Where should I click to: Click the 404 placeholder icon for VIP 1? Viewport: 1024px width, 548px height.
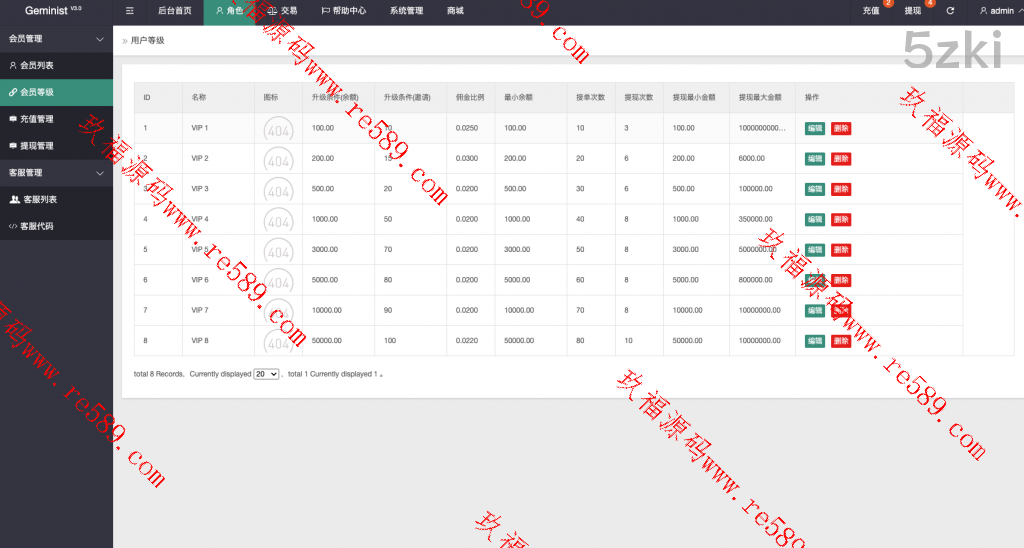pyautogui.click(x=278, y=129)
